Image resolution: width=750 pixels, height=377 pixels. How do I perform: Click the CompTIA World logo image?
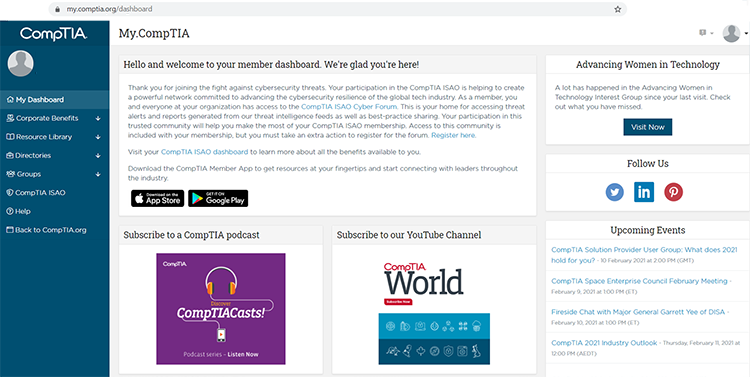point(423,279)
